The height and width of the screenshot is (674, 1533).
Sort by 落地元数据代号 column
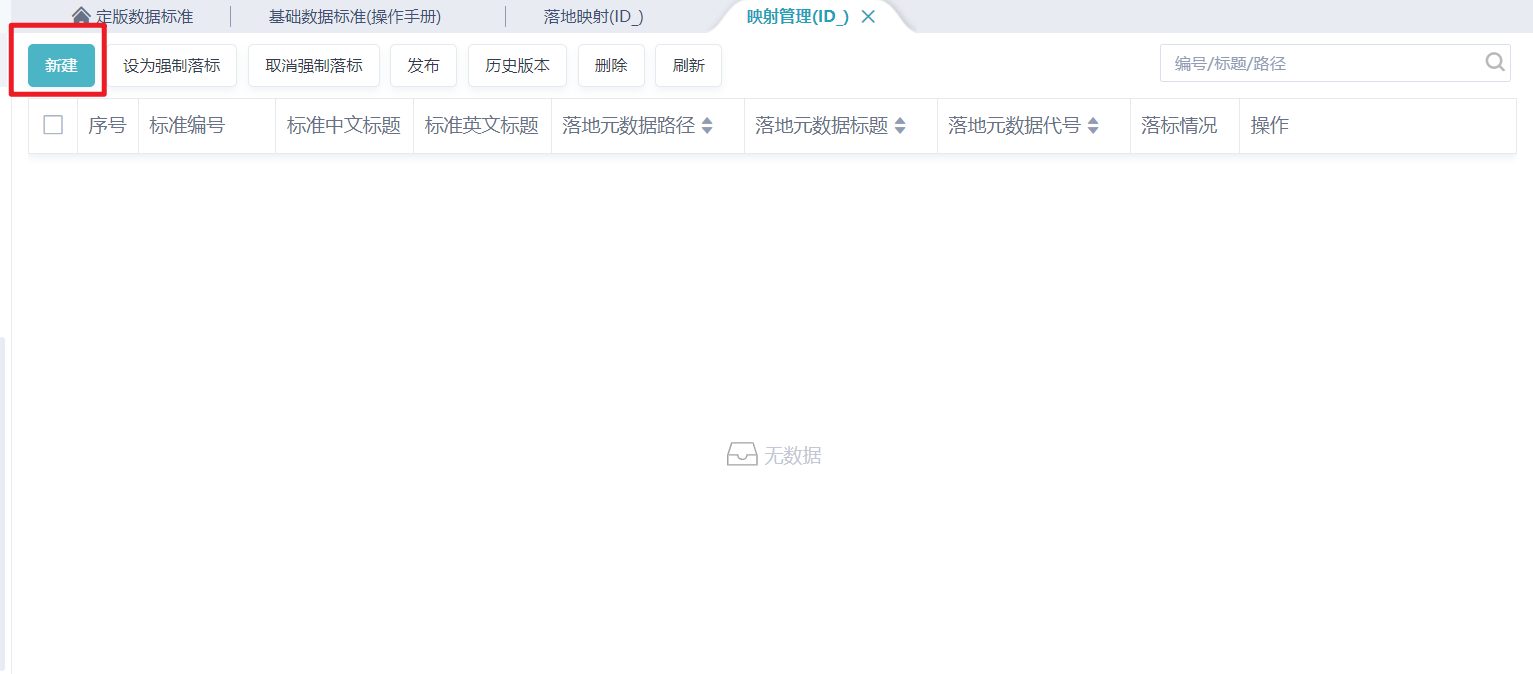(1092, 125)
